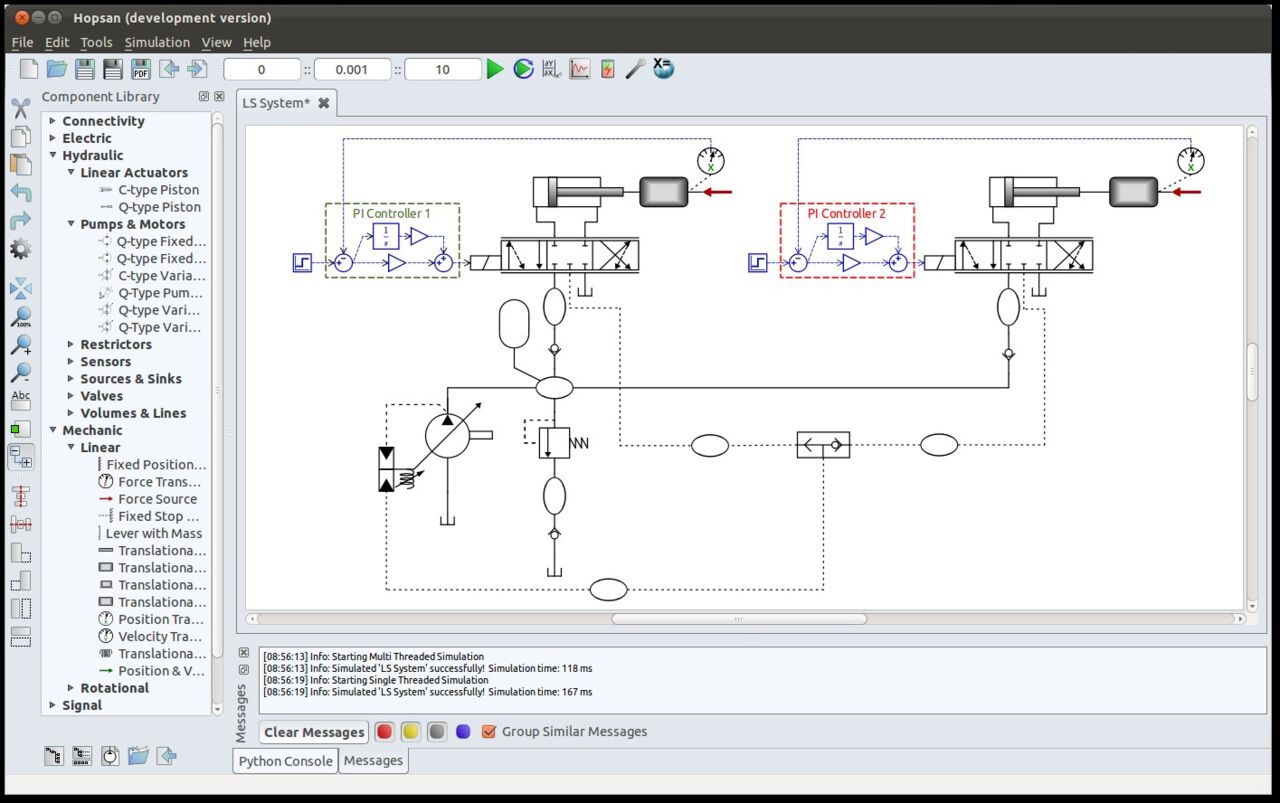Image resolution: width=1280 pixels, height=803 pixels.
Task: Toggle the yellow warning message filter
Action: [x=411, y=731]
